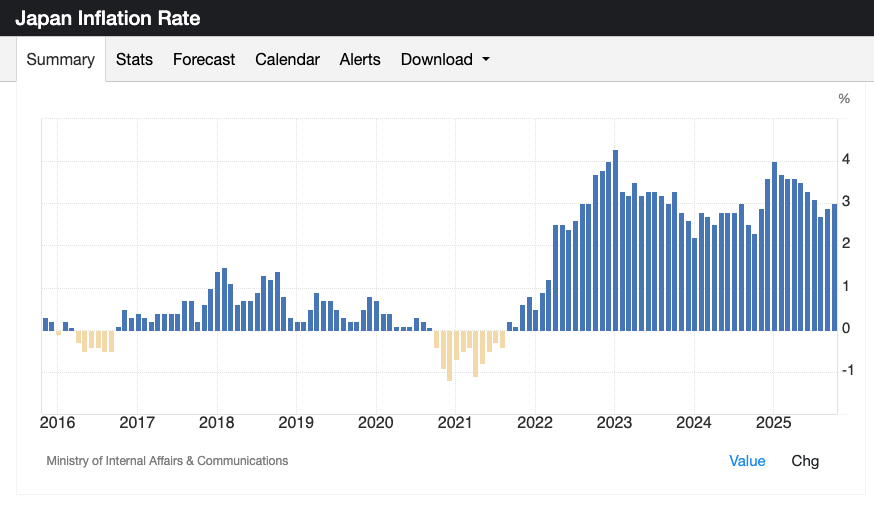Switch to the Stats tab
874x506 pixels.
pos(134,59)
